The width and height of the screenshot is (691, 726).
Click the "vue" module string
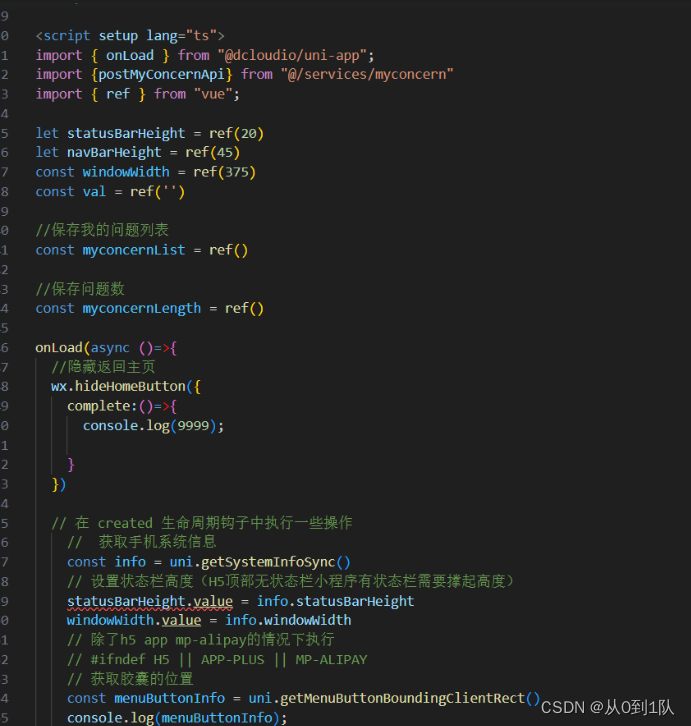(x=213, y=94)
